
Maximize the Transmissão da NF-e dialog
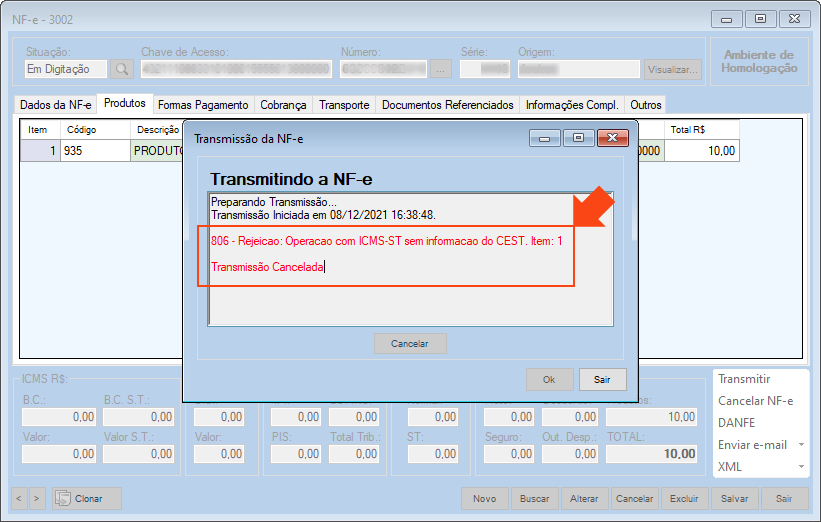[x=578, y=139]
